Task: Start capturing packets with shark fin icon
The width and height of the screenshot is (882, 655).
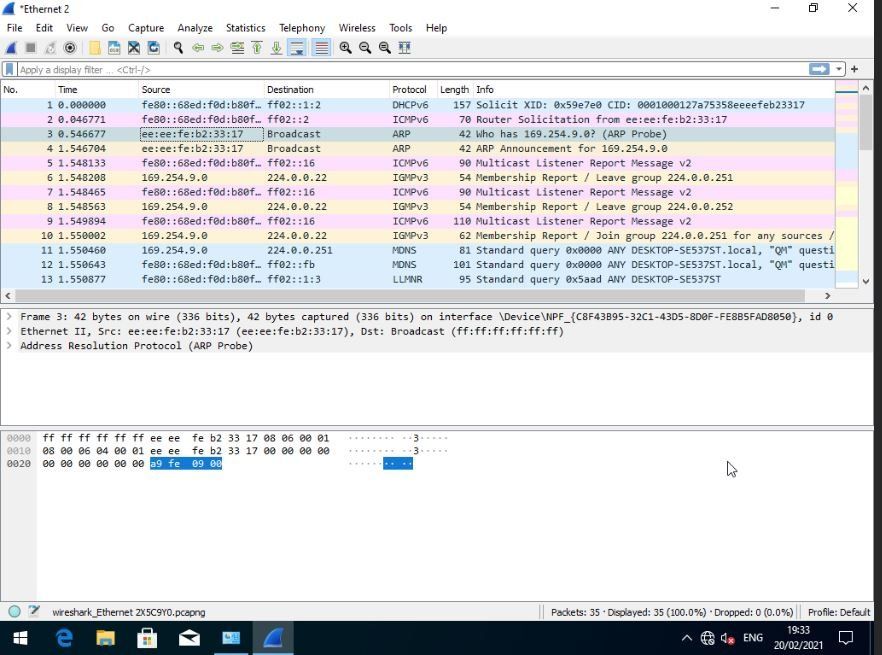Action: coord(11,48)
